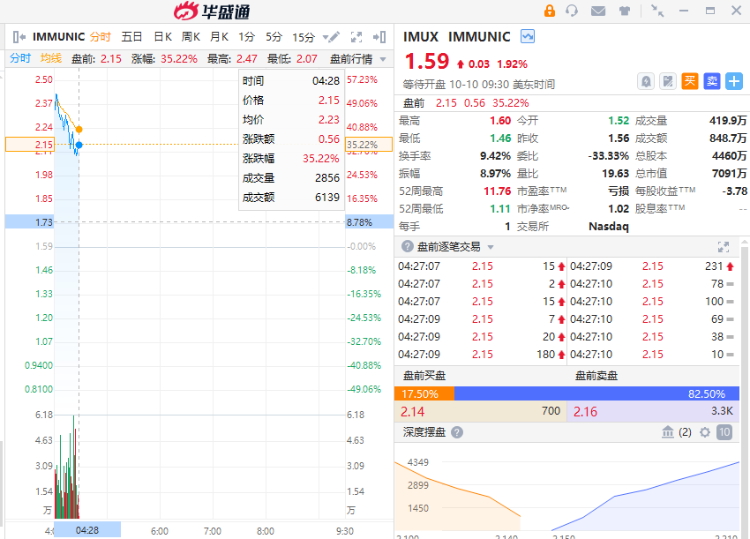Viewport: 750px width, 539px height.
Task: Click the orange lock icon in title bar
Action: pyautogui.click(x=549, y=11)
